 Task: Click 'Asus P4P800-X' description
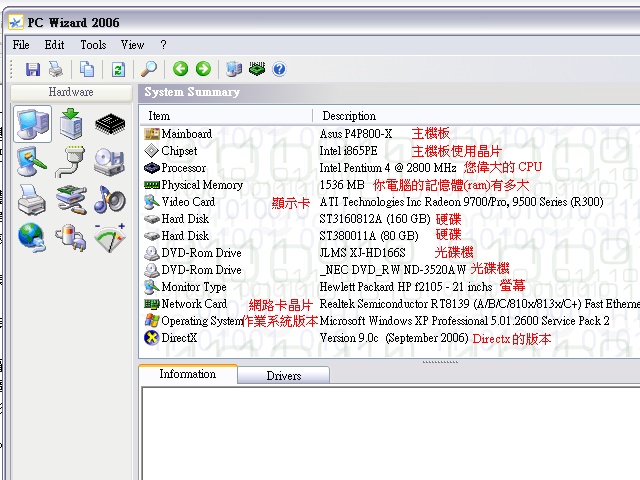point(356,133)
